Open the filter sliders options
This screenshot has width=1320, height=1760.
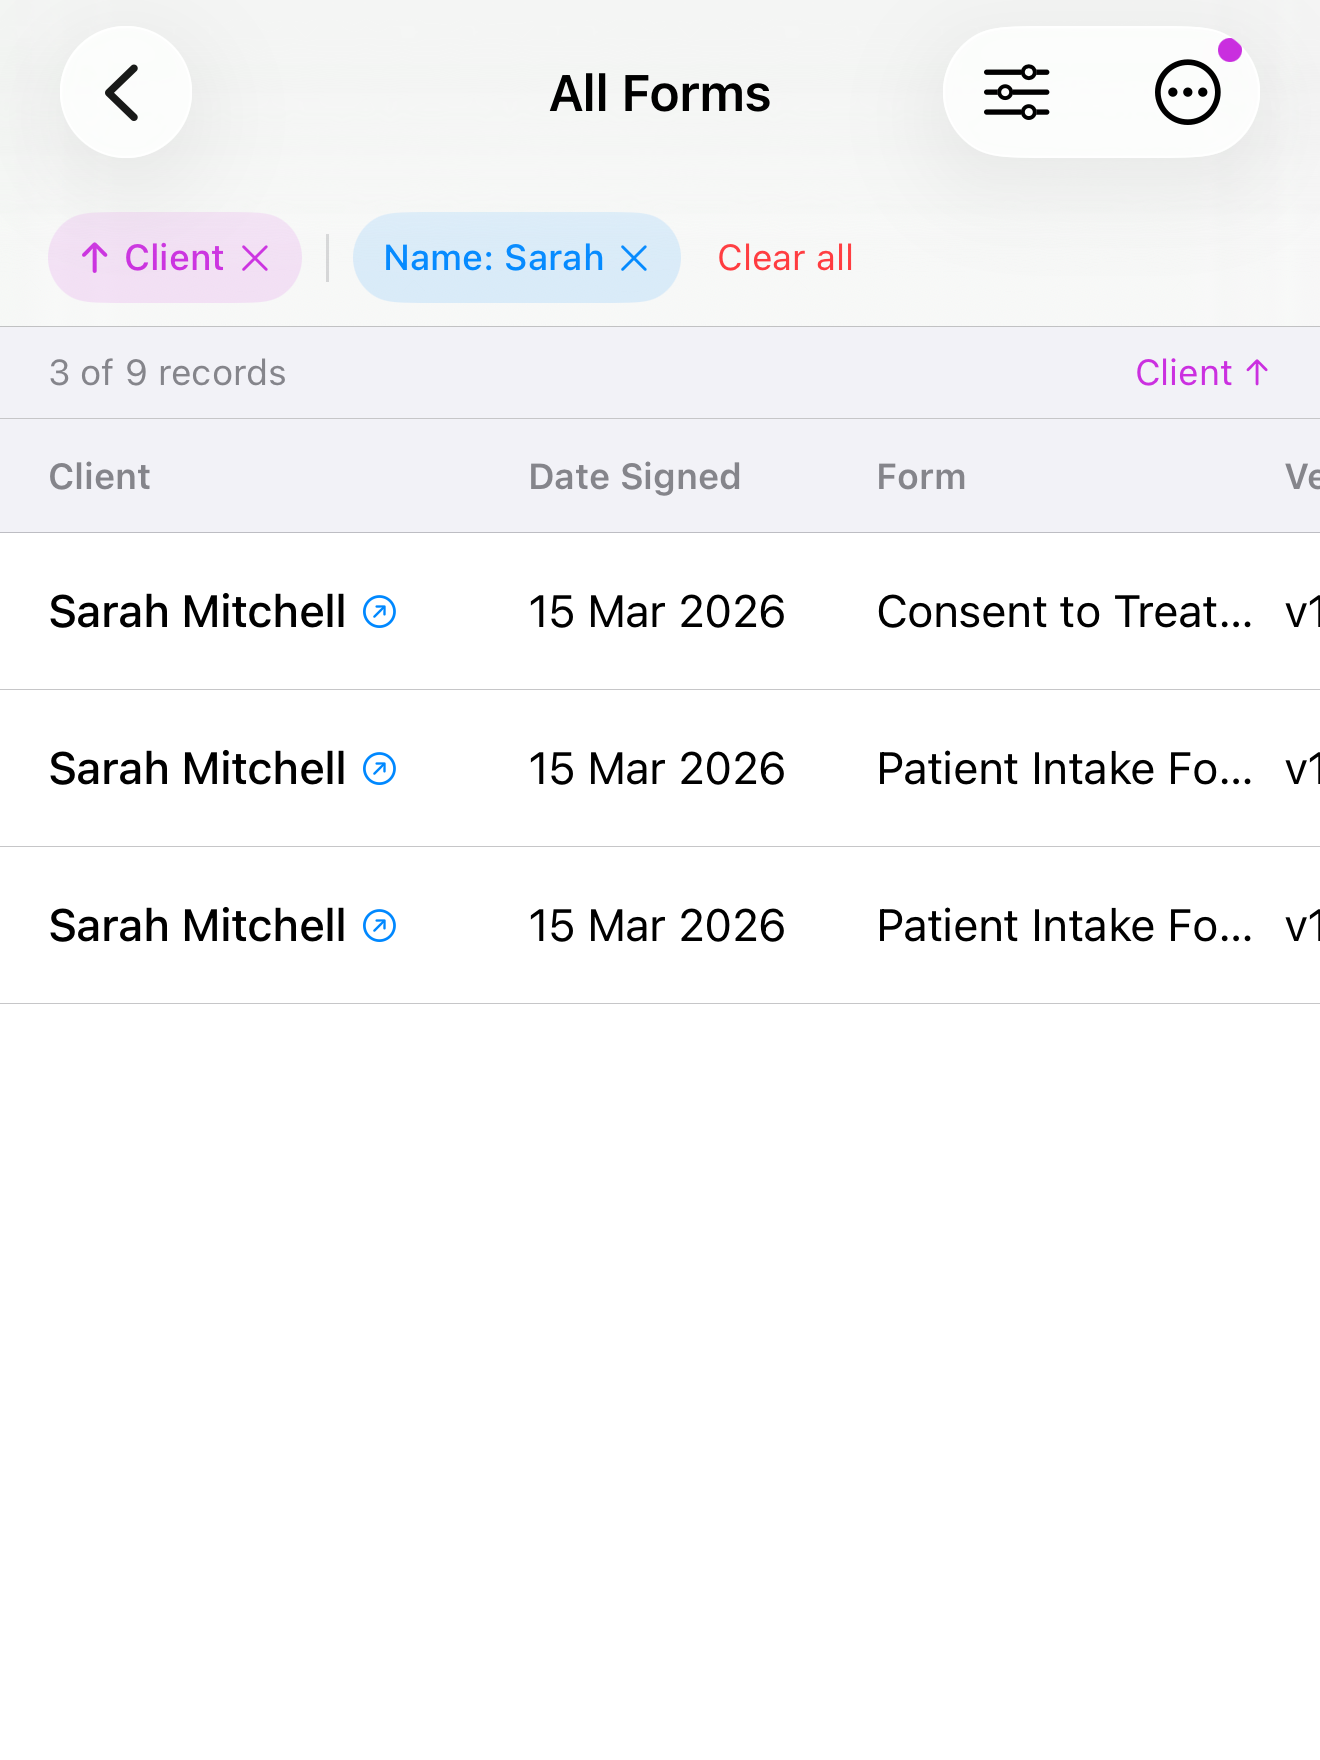tap(1016, 93)
